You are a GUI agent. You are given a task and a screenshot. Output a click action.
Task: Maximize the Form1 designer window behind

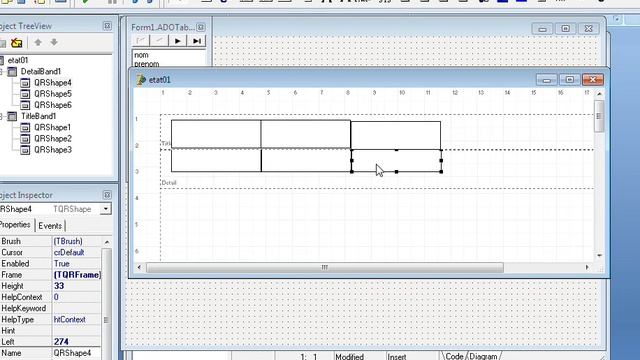tap(565, 29)
